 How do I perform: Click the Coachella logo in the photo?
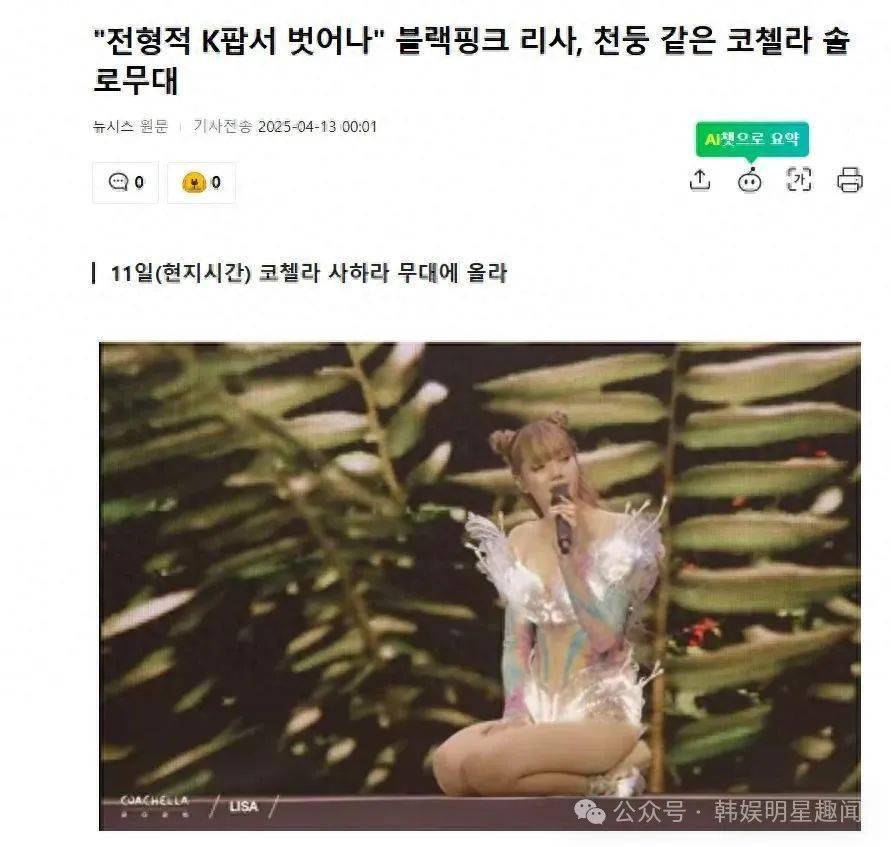pyautogui.click(x=155, y=806)
